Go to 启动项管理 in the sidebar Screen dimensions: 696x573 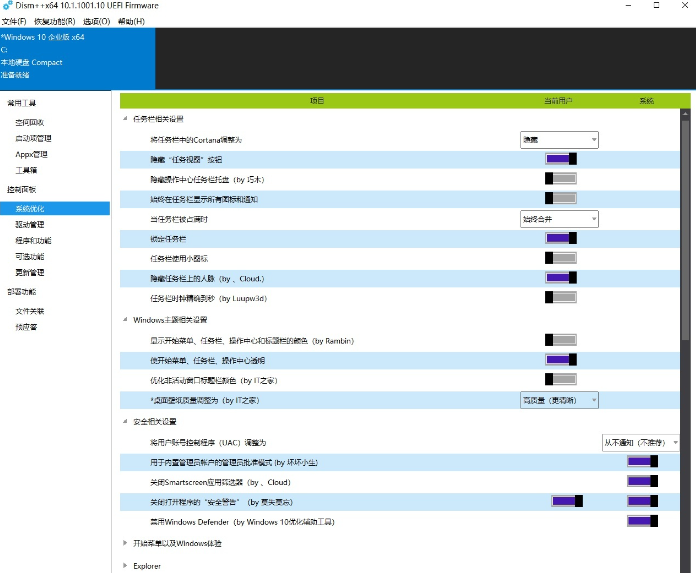[x=34, y=138]
